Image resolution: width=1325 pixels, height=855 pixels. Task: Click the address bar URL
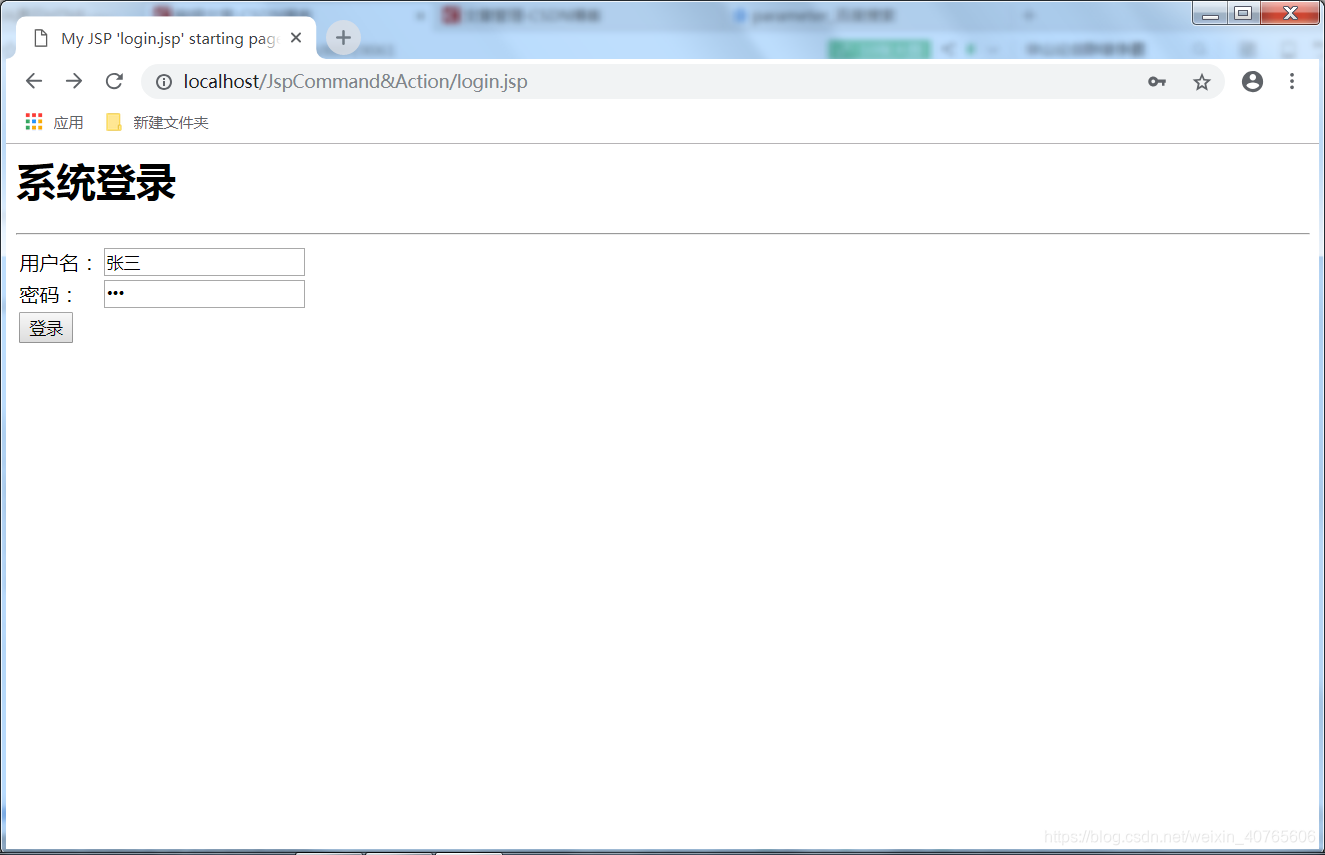pyautogui.click(x=355, y=82)
